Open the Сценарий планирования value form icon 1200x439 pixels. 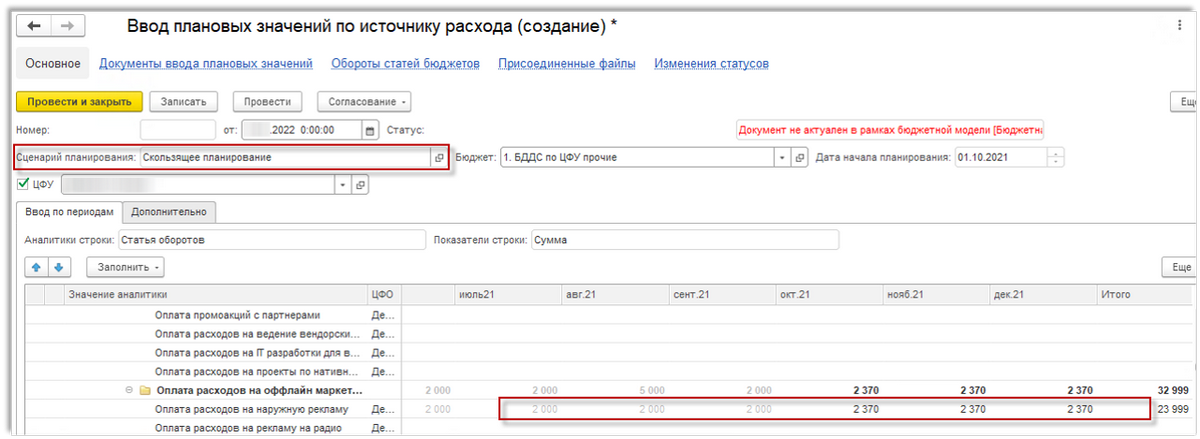[438, 158]
